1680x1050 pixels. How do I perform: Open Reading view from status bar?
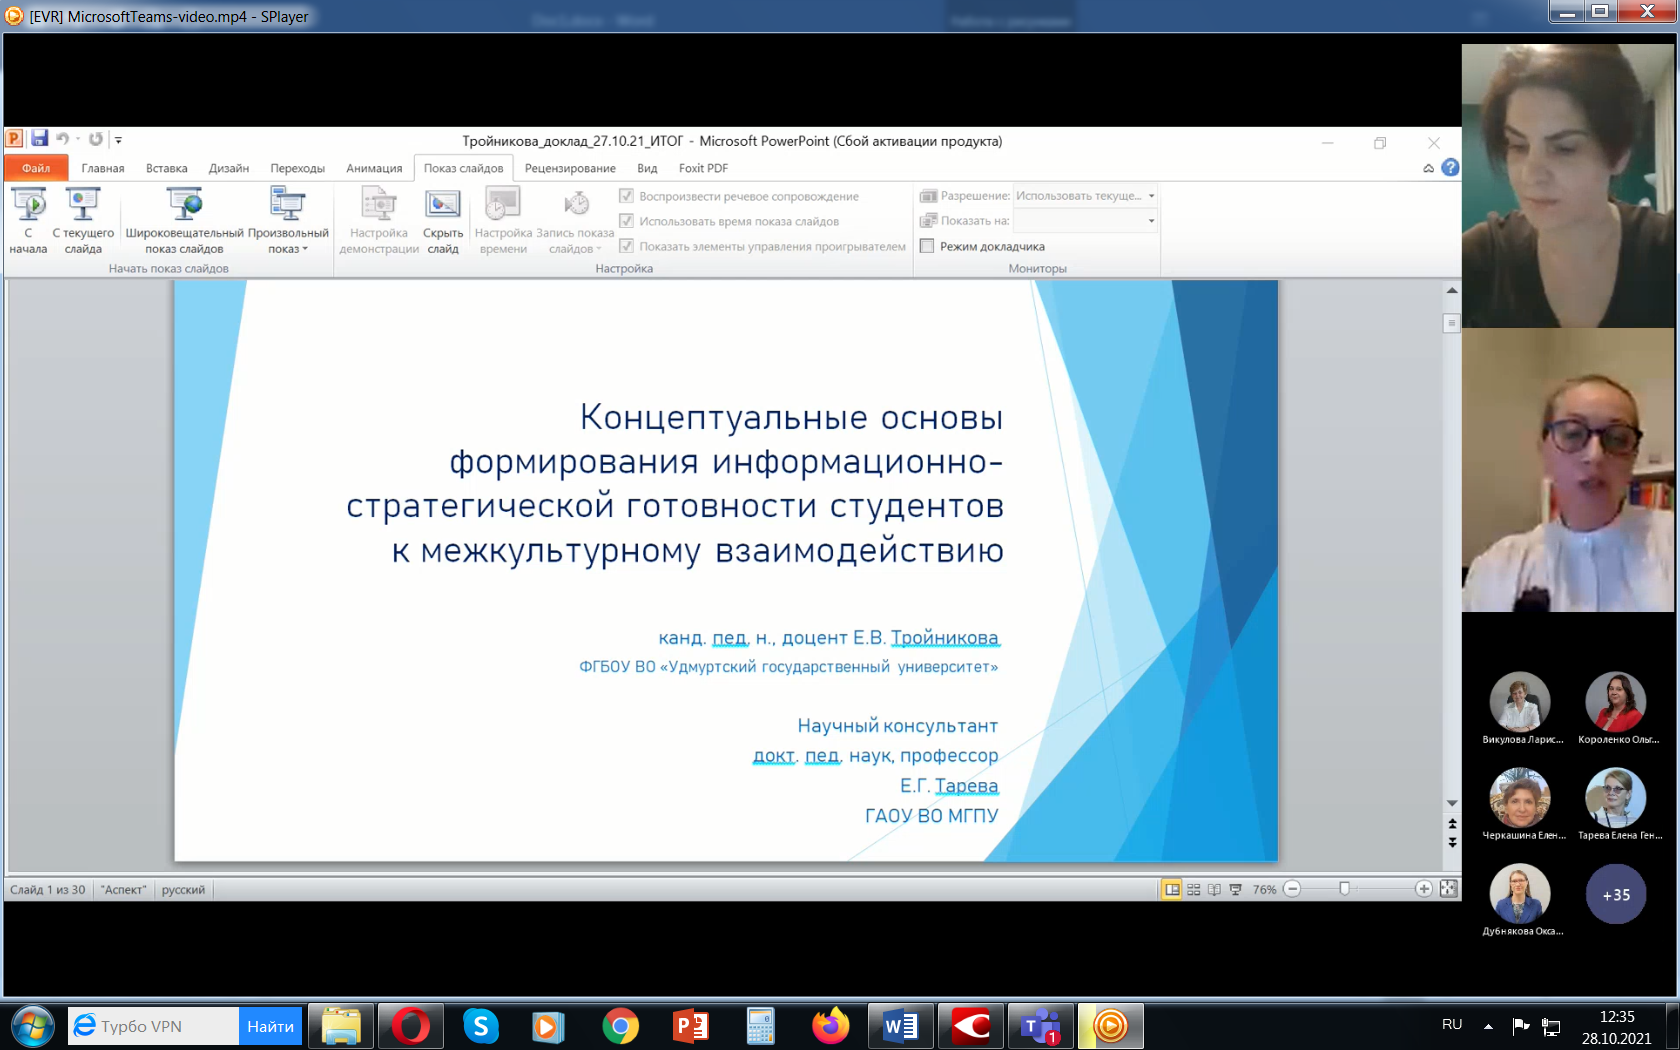tap(1213, 888)
